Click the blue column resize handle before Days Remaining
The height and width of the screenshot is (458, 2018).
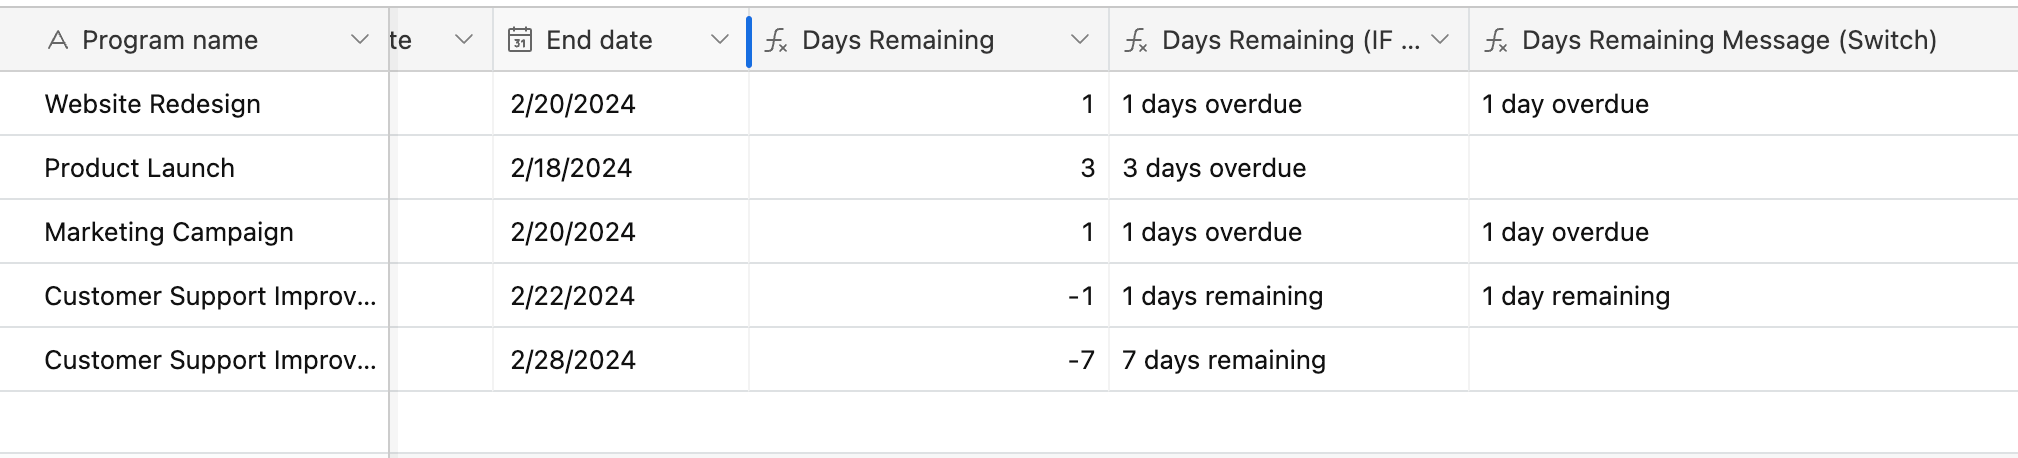point(748,41)
